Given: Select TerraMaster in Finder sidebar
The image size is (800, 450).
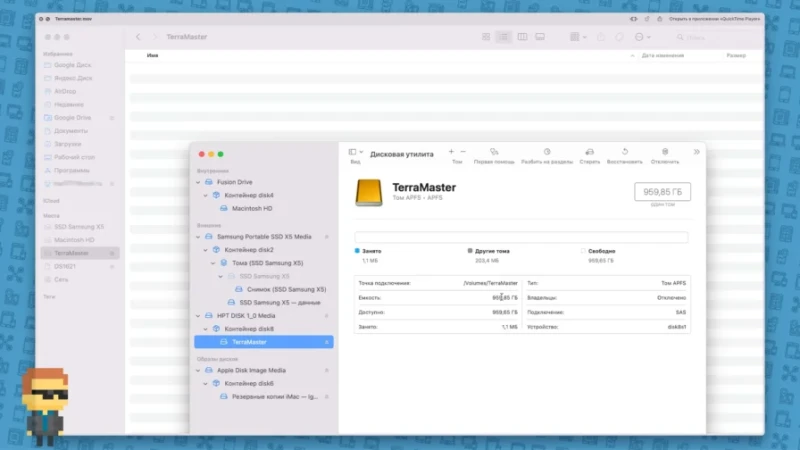Looking at the screenshot, I should [x=80, y=253].
